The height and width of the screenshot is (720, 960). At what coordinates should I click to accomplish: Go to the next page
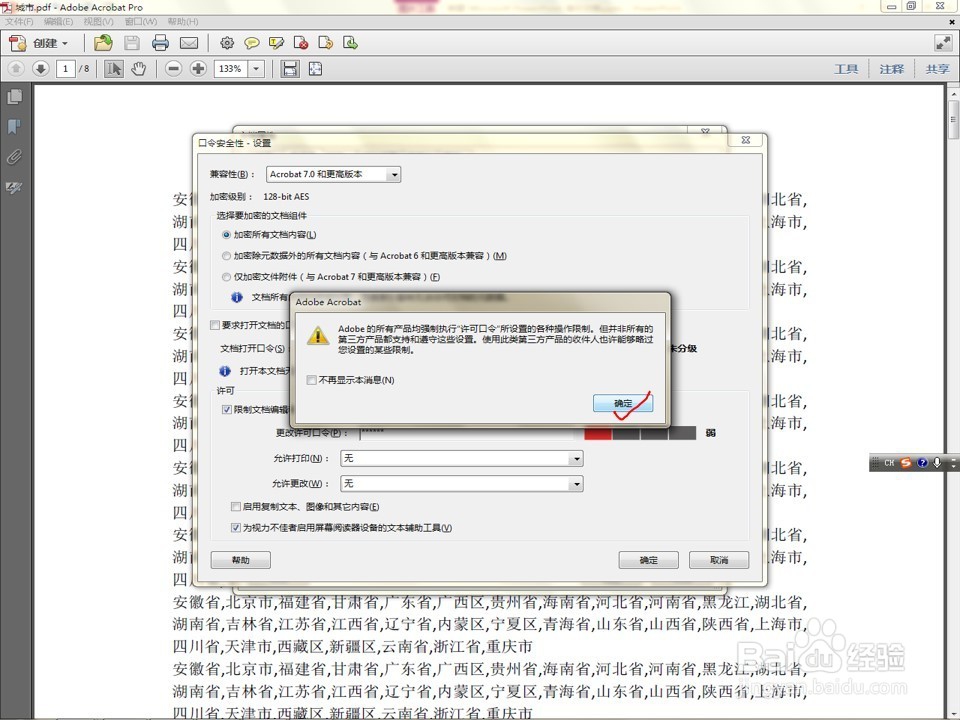[x=40, y=69]
